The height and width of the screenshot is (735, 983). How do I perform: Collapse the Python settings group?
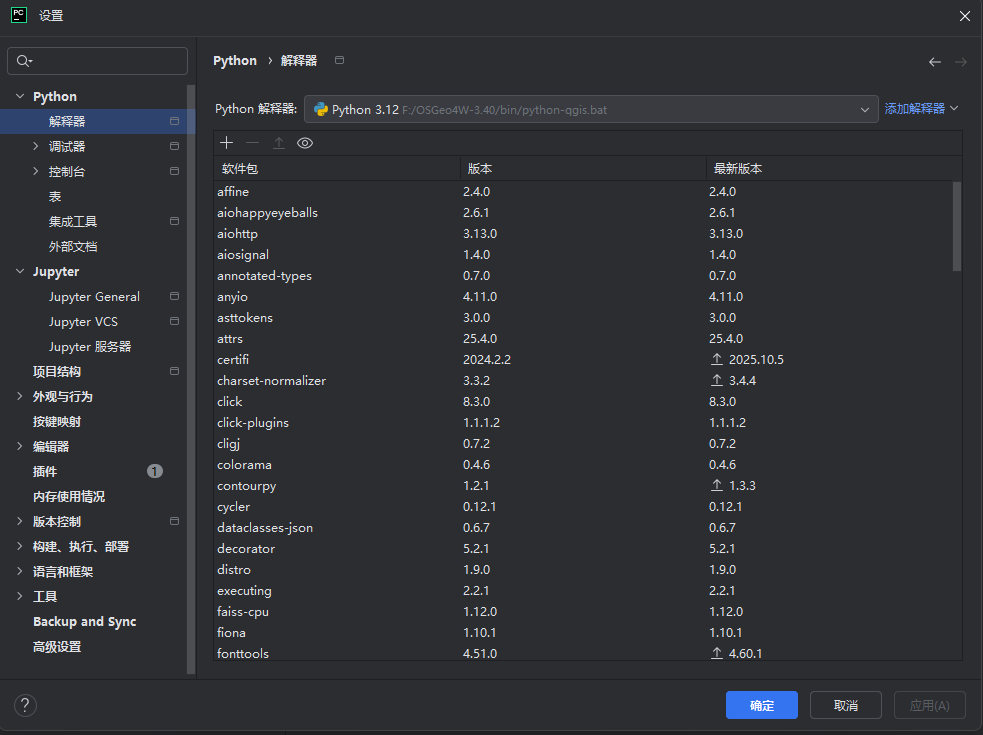(20, 96)
